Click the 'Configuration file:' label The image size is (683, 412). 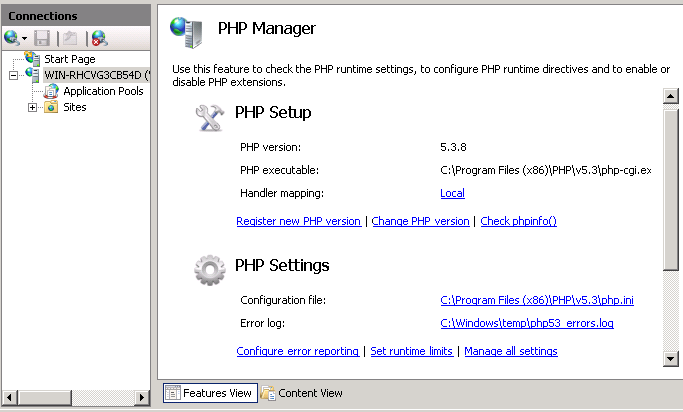tap(283, 300)
